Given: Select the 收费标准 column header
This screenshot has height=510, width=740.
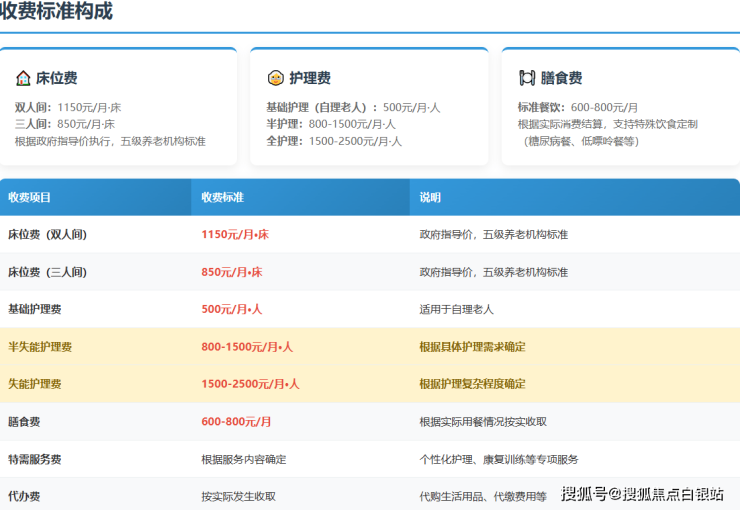Looking at the screenshot, I should 222,198.
